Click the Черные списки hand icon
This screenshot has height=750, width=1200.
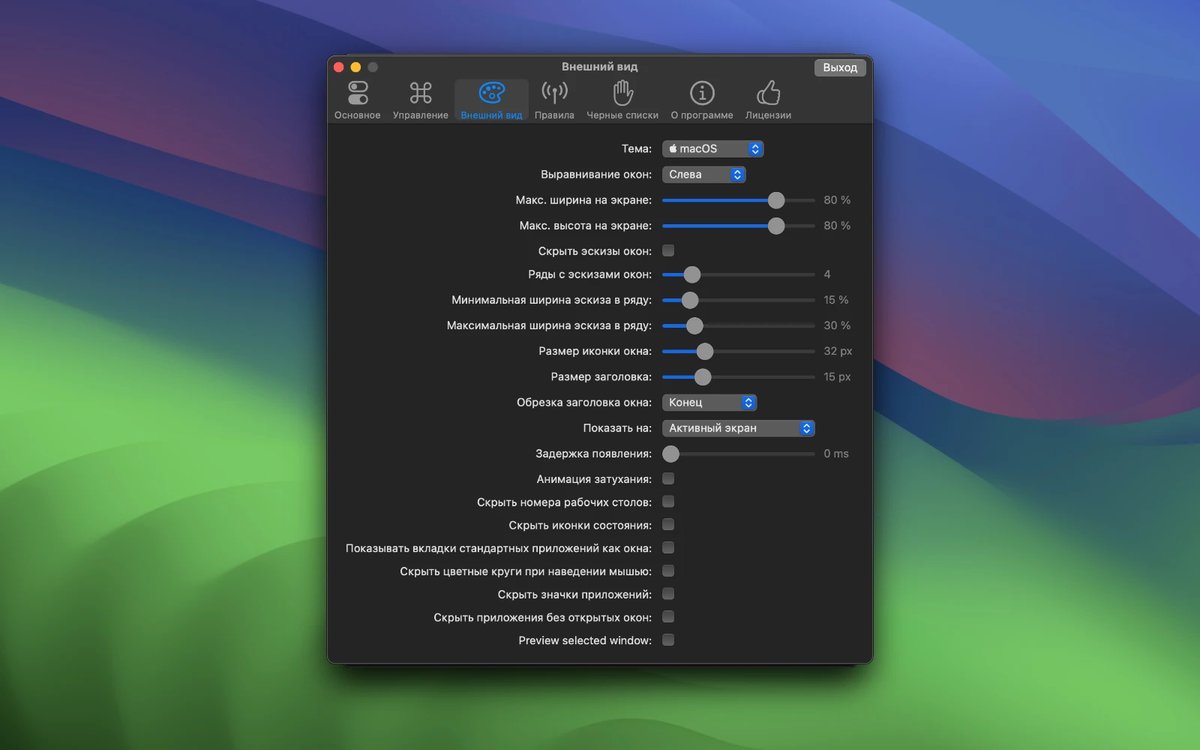tap(622, 94)
